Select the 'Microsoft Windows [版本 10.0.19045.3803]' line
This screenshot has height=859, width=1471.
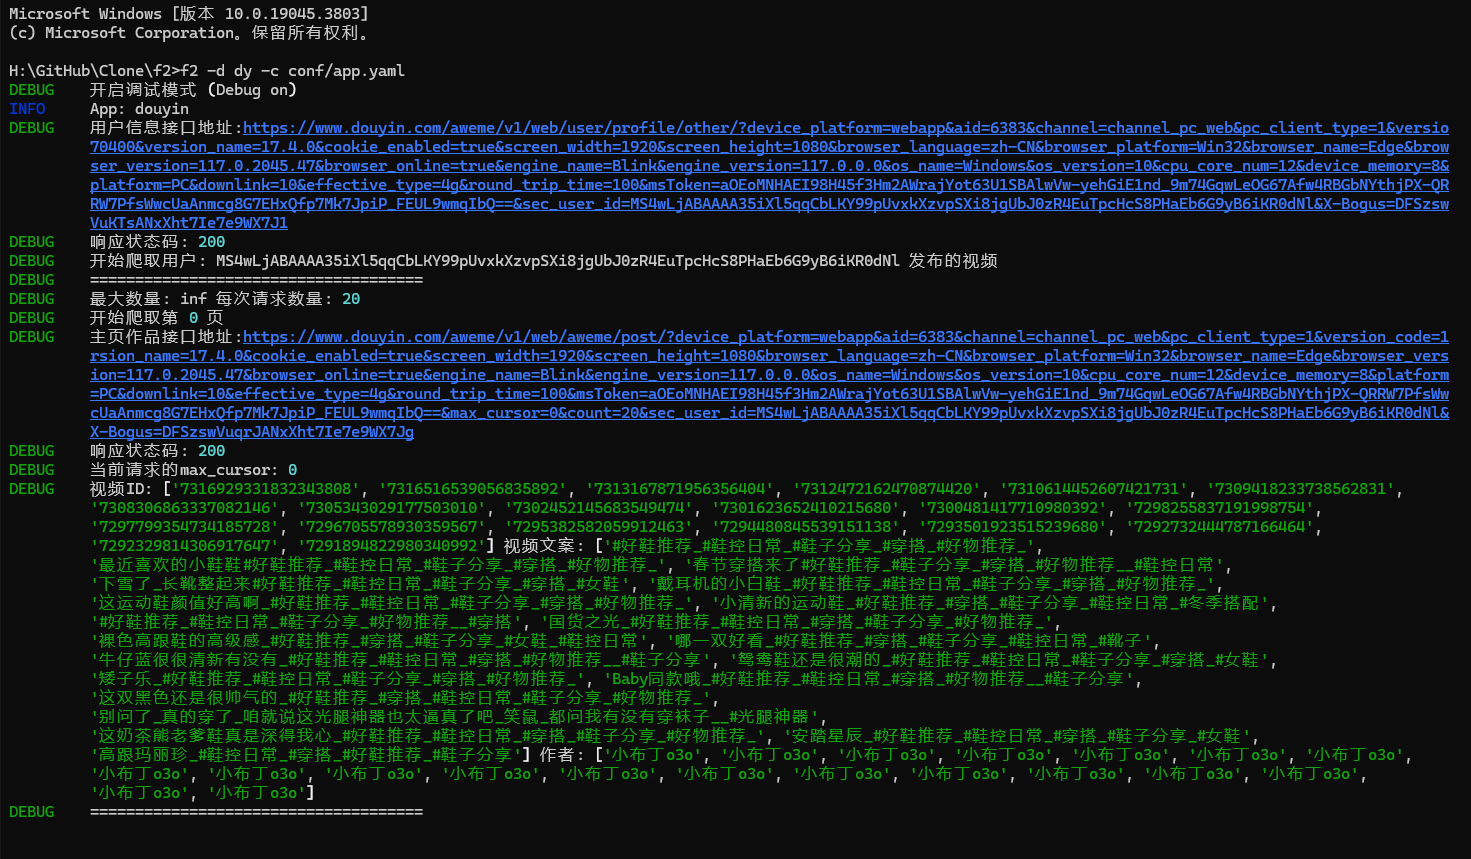[188, 14]
